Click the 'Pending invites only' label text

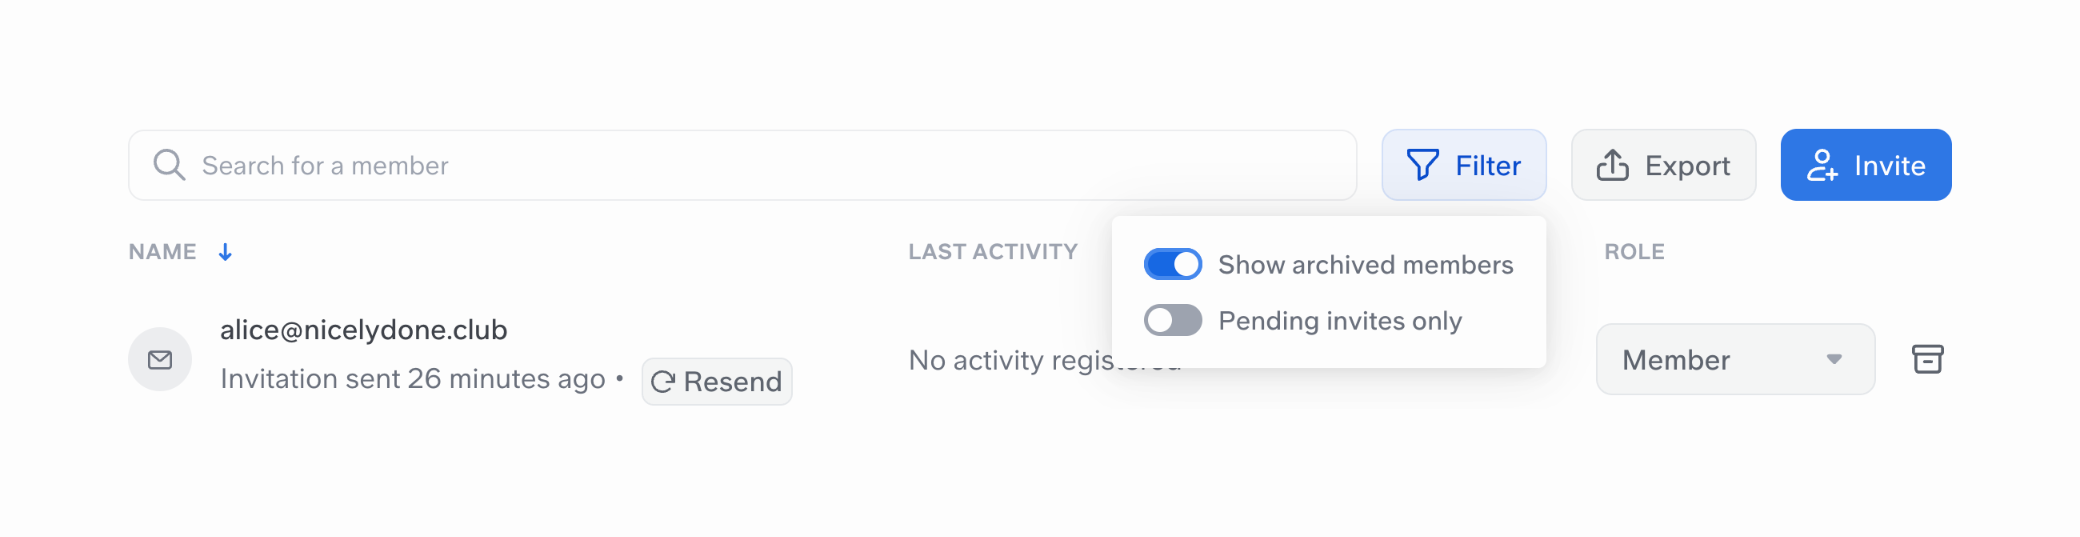point(1339,321)
